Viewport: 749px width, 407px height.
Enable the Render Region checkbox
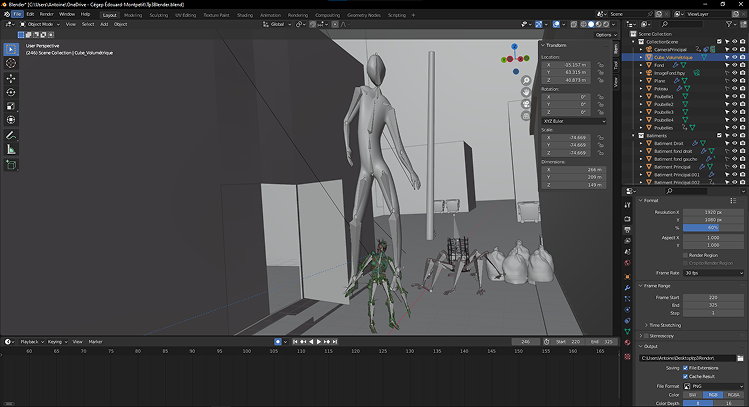[x=685, y=255]
